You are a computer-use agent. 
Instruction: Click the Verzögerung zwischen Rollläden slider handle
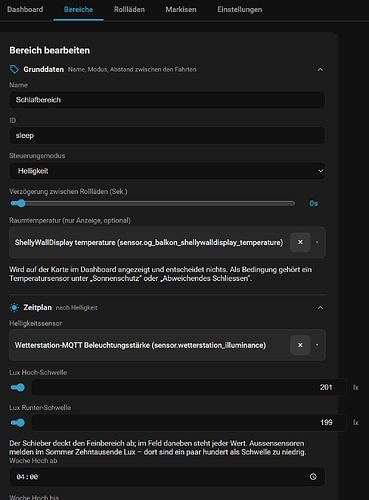click(x=21, y=203)
